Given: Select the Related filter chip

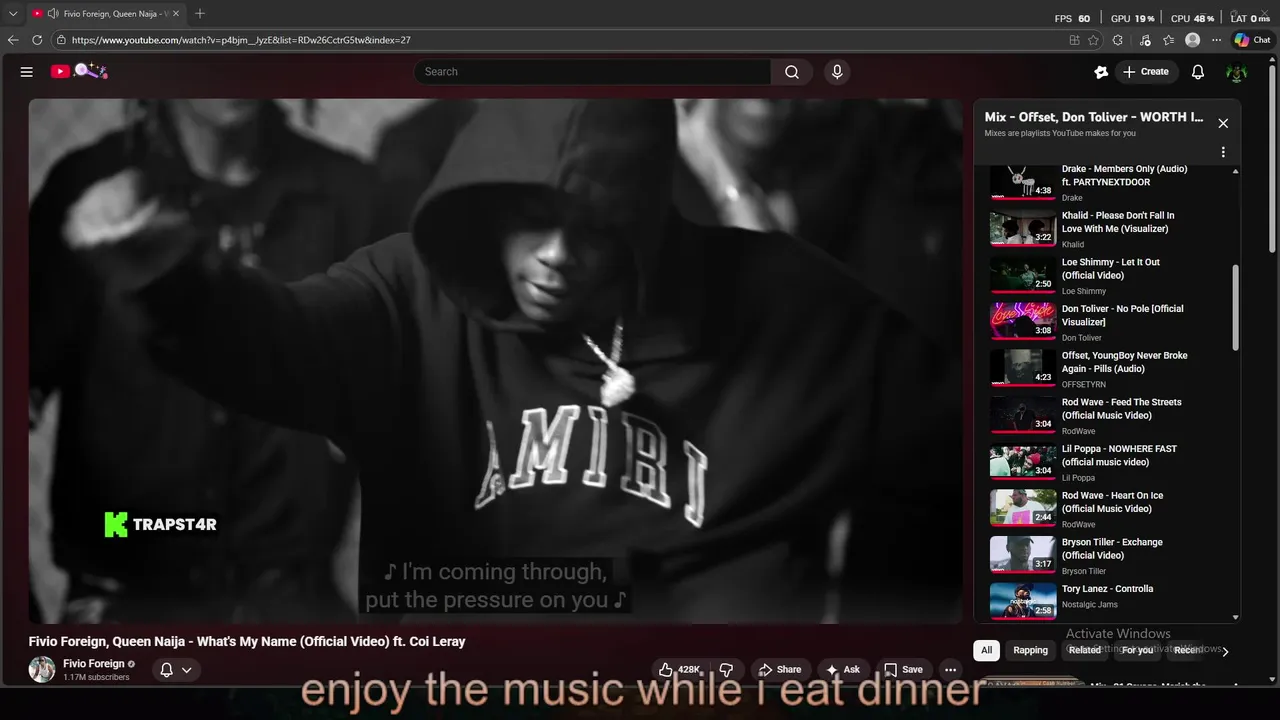Looking at the screenshot, I should [1084, 650].
